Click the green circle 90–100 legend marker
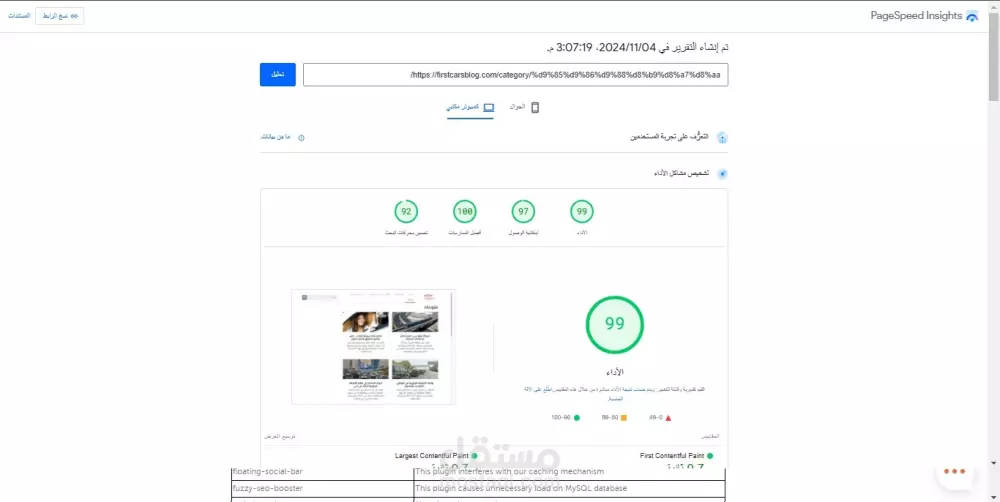This screenshot has width=1000, height=502. [x=577, y=418]
